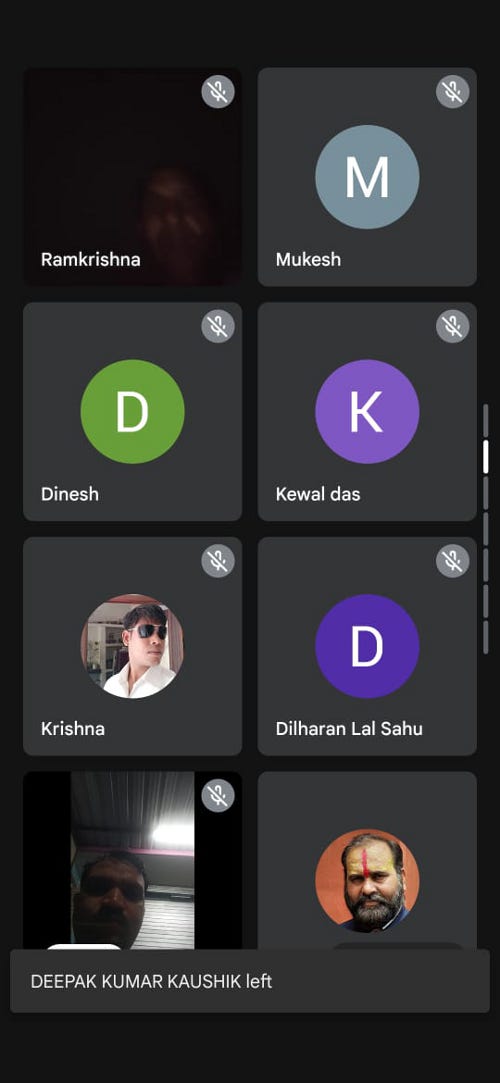Dismiss the DEEPAK KUMAR KAUSHIK left notification
The image size is (500, 1083).
[x=250, y=981]
